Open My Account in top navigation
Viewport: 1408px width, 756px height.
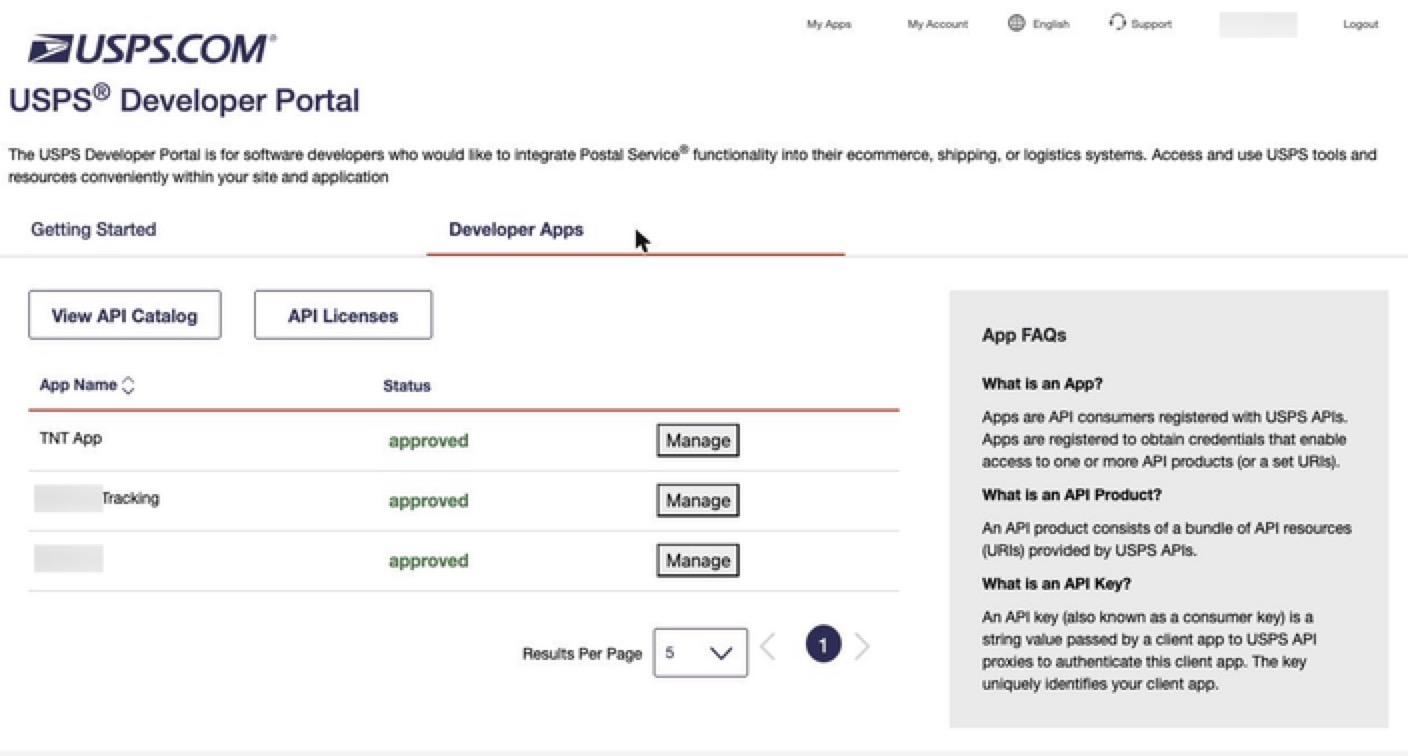pyautogui.click(x=938, y=24)
